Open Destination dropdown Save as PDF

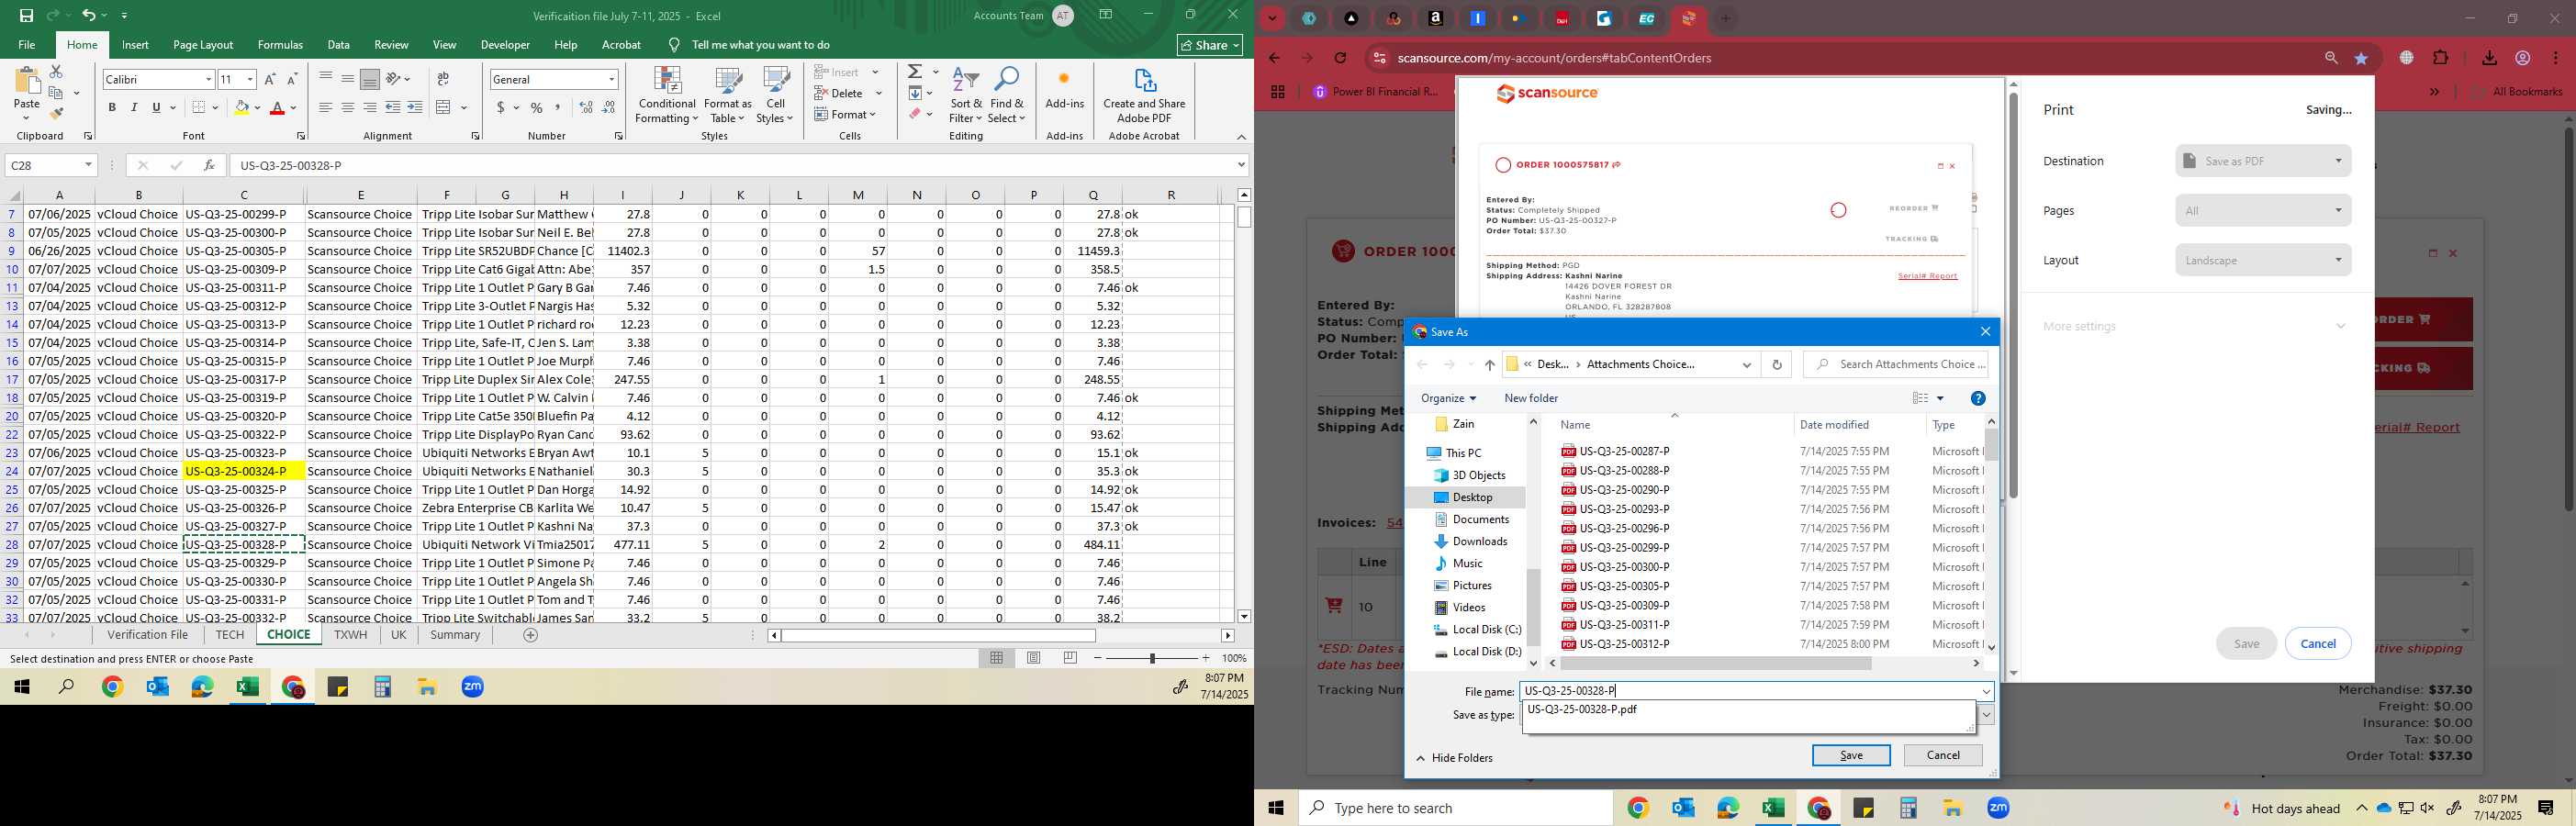tap(2262, 161)
